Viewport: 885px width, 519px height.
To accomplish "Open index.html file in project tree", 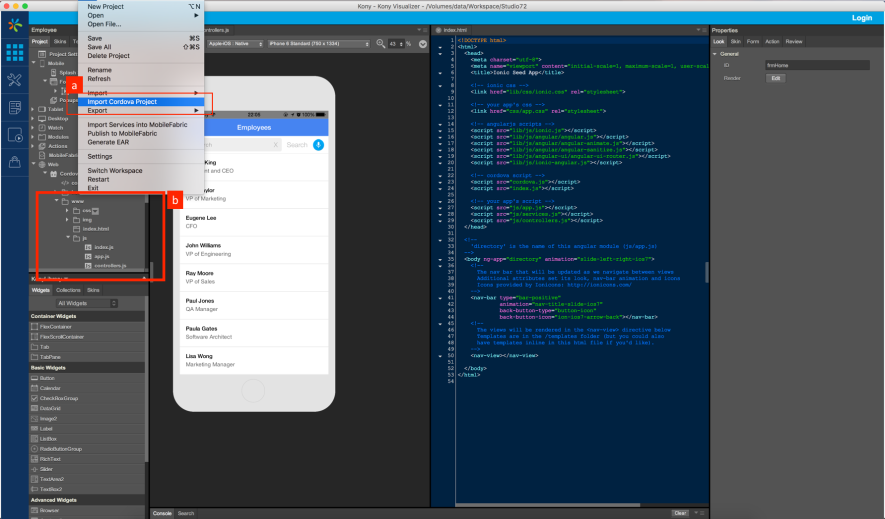I will [x=91, y=229].
